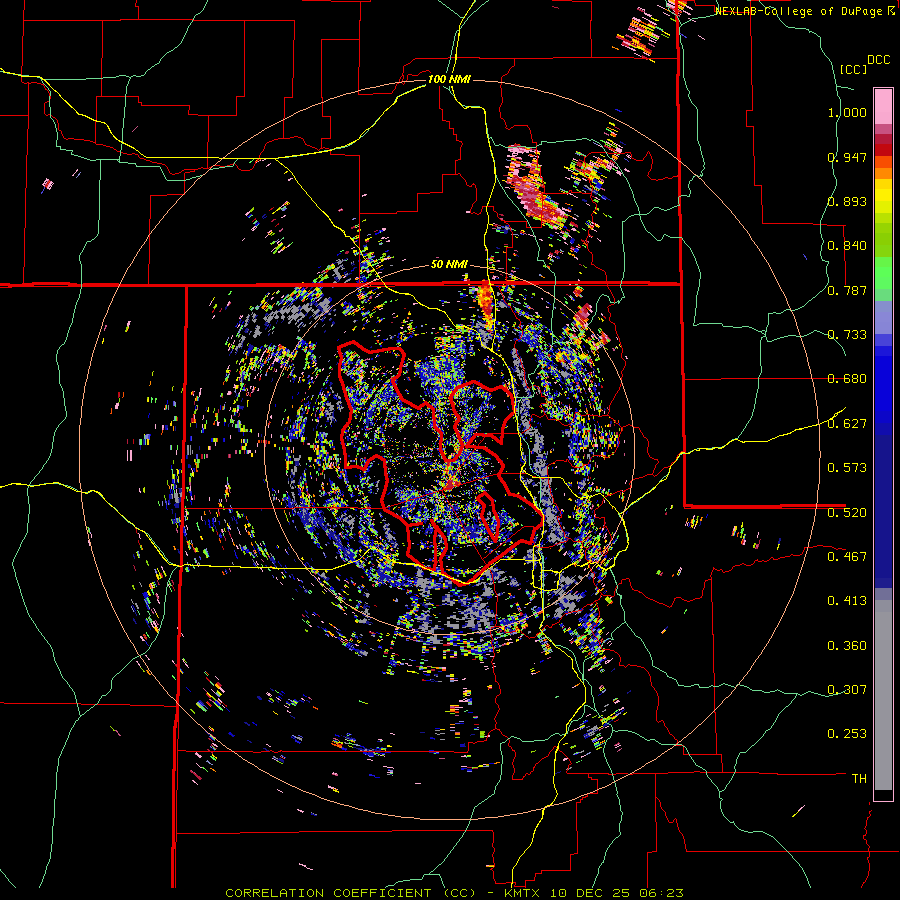Click the TH threshold label
Screen dimensions: 900x900
859,779
